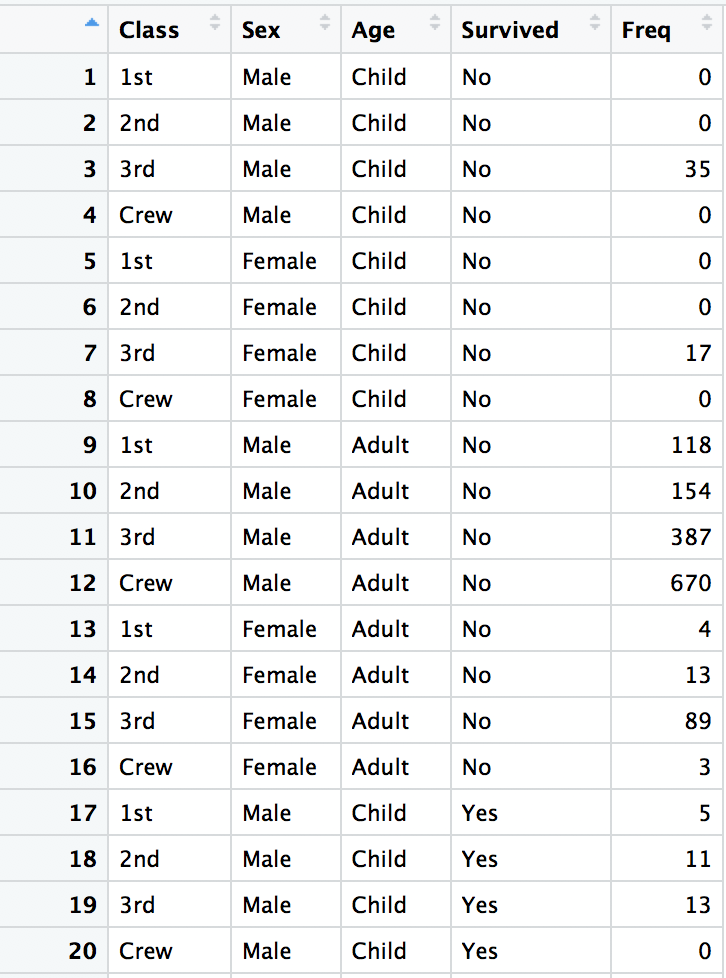Screen dimensions: 726x978
Task: Select row number 1
Action: pyautogui.click(x=90, y=77)
